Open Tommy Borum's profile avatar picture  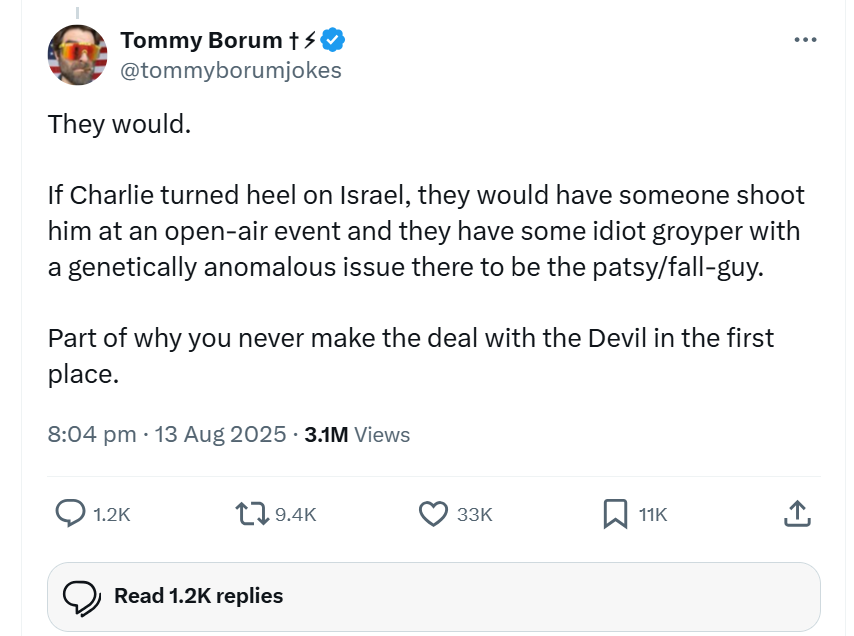pyautogui.click(x=77, y=55)
